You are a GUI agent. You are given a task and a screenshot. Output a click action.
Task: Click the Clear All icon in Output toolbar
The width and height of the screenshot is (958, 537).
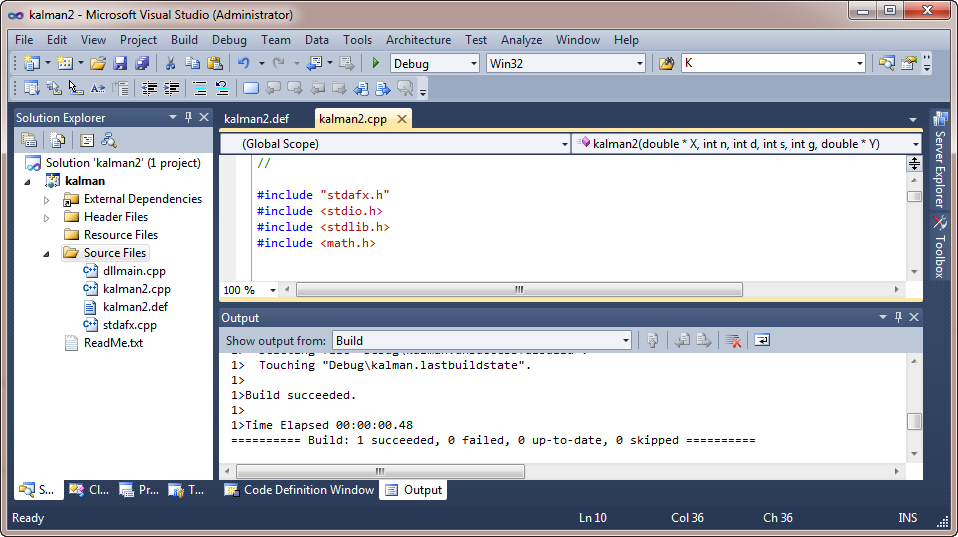pyautogui.click(x=733, y=340)
